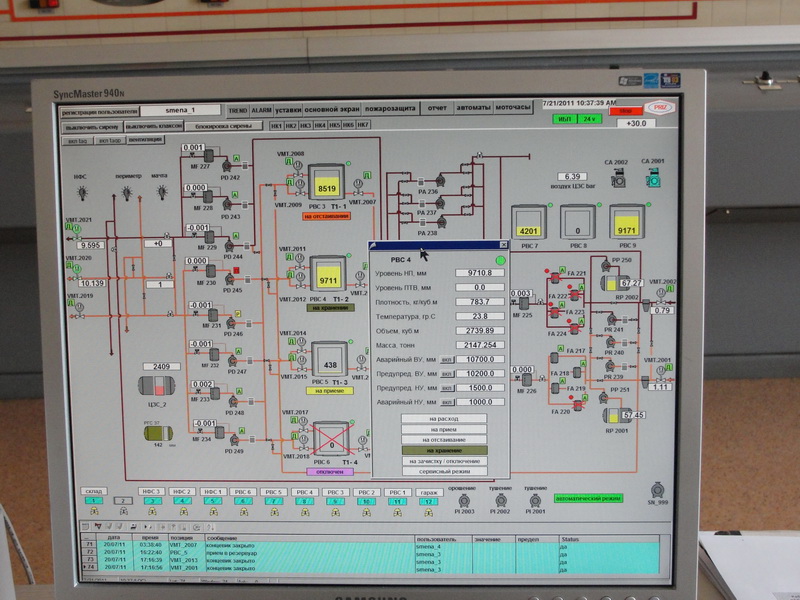The height and width of the screenshot is (600, 800).
Task: Select the PA 236 pump icon
Action: [x=440, y=180]
